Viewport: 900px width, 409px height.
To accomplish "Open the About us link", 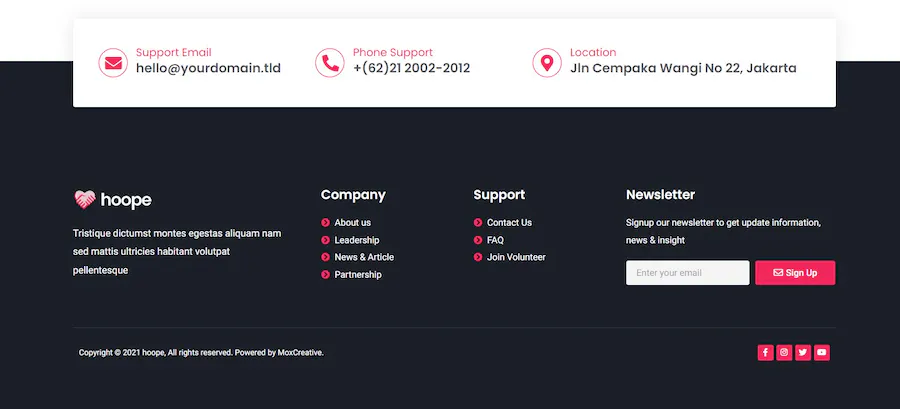I will click(x=352, y=223).
